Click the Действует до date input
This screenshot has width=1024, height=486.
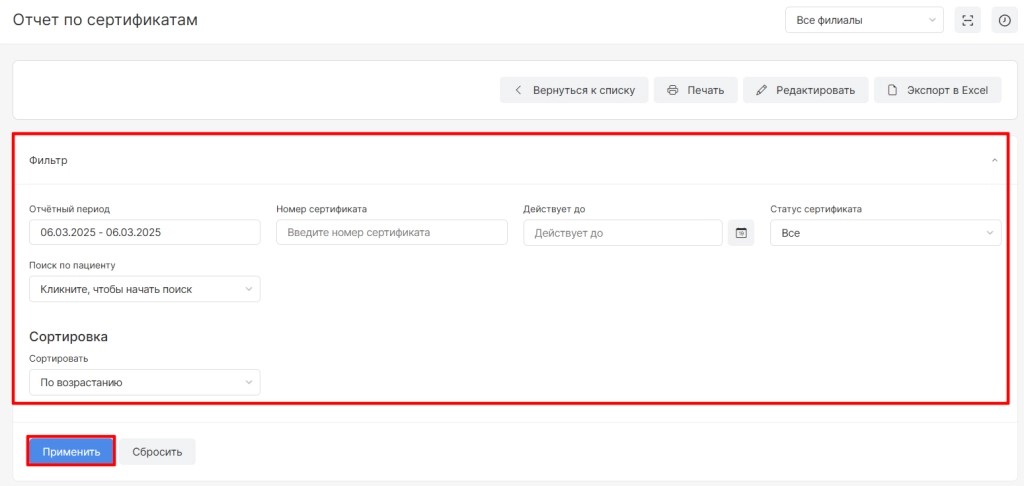[x=622, y=233]
